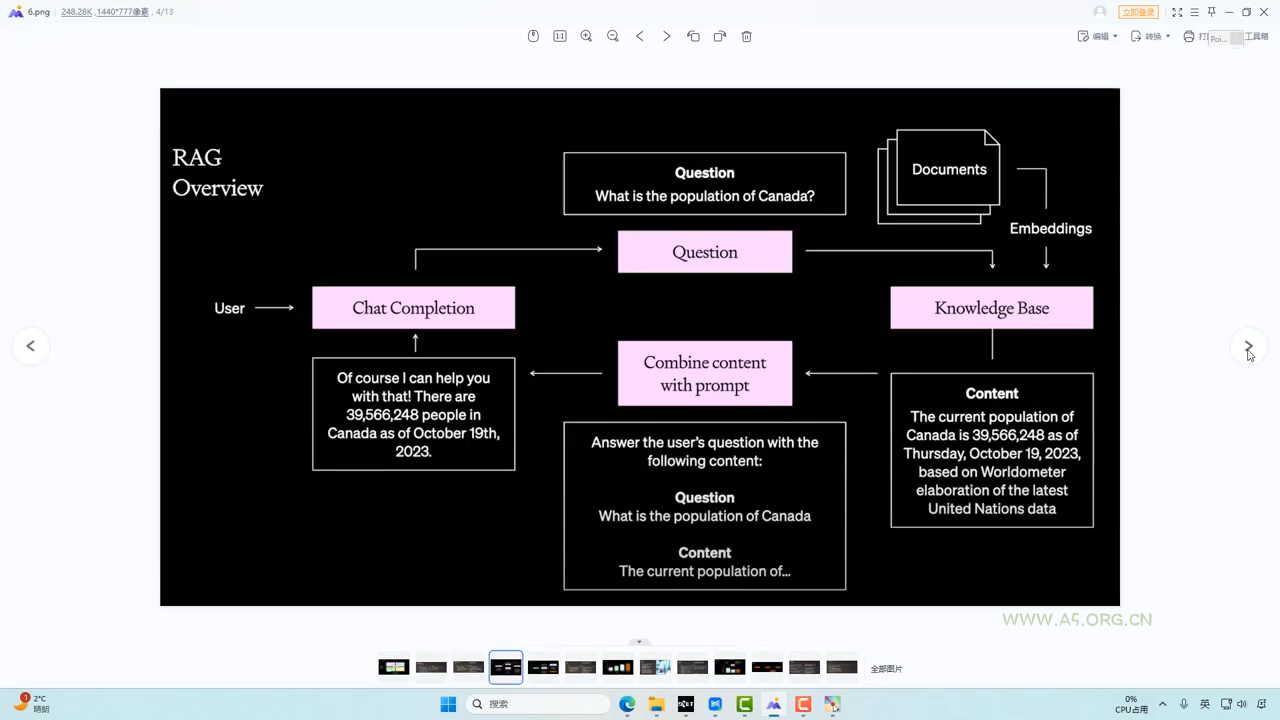Collapse the thumbnail strip with arrow
Viewport: 1280px width, 720px height.
639,642
